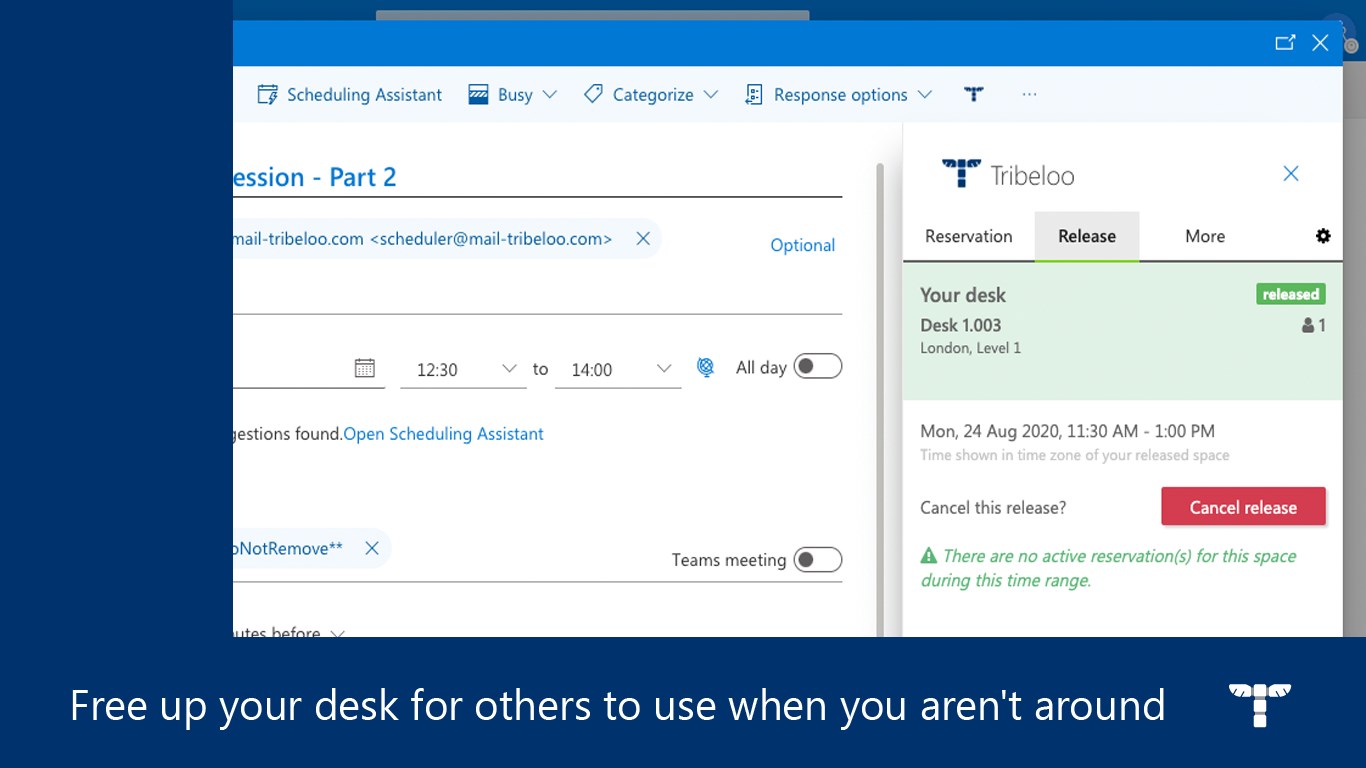Image resolution: width=1366 pixels, height=768 pixels.
Task: Open the Scheduling Assistant toolbar item
Action: [349, 94]
